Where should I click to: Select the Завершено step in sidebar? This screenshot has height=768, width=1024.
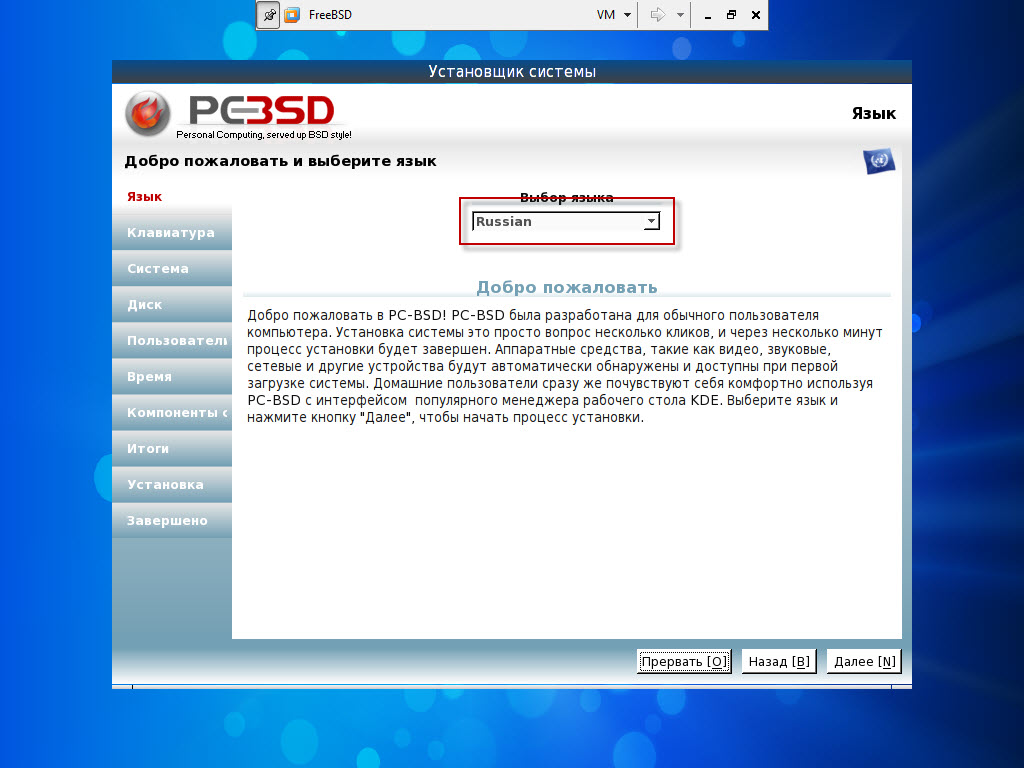pos(172,520)
